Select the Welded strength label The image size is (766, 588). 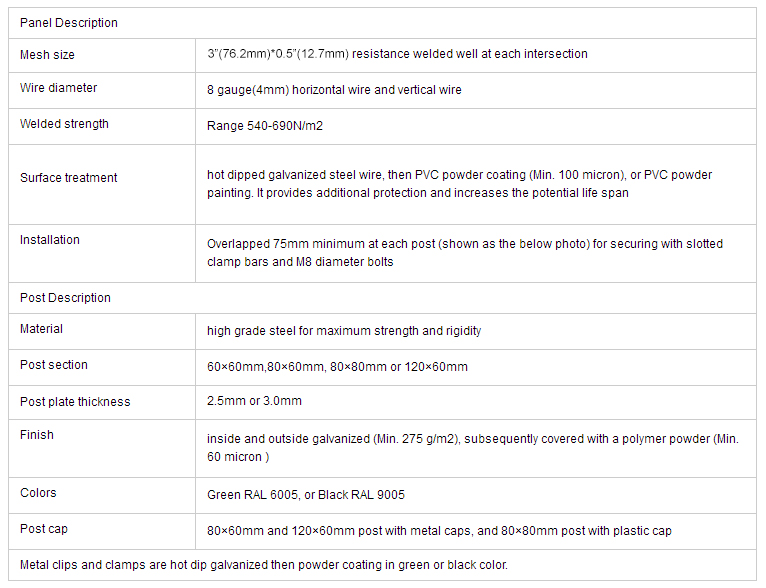64,124
